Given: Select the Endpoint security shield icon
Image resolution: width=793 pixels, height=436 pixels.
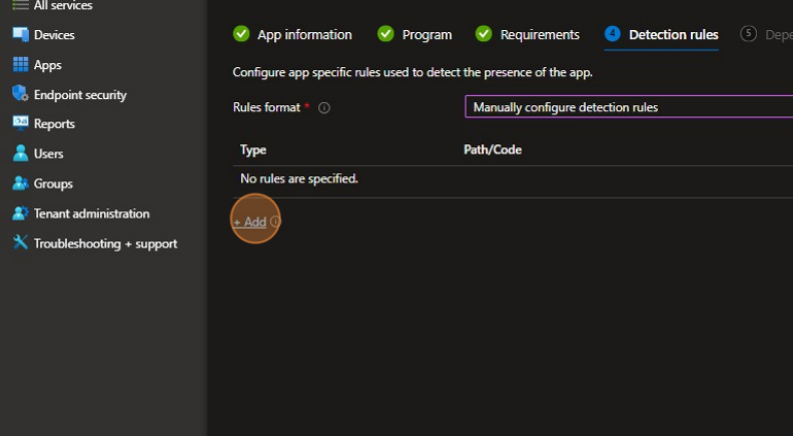Looking at the screenshot, I should (x=20, y=94).
